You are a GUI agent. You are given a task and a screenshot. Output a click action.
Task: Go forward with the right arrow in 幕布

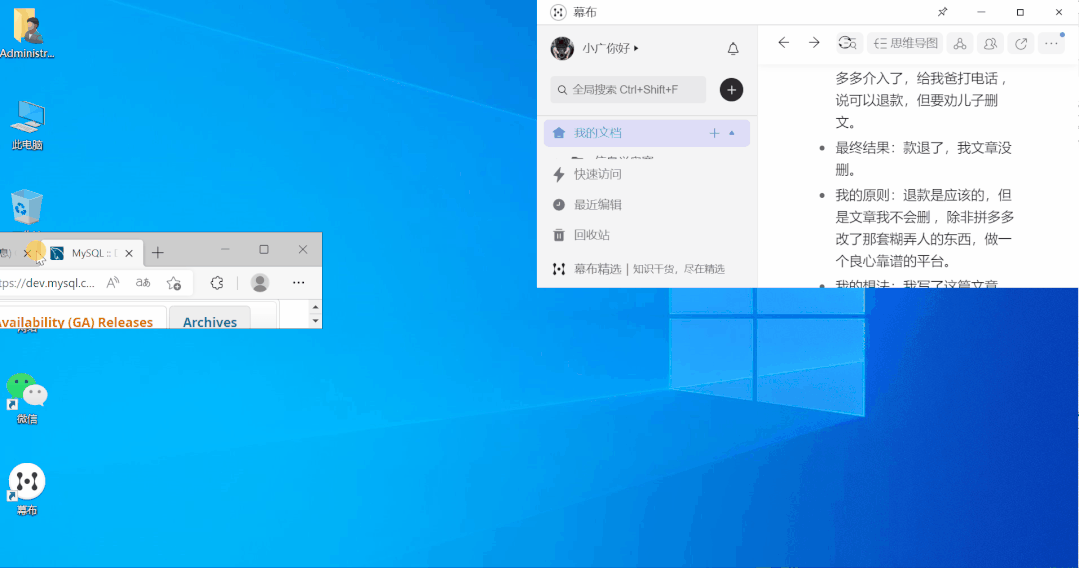point(814,43)
